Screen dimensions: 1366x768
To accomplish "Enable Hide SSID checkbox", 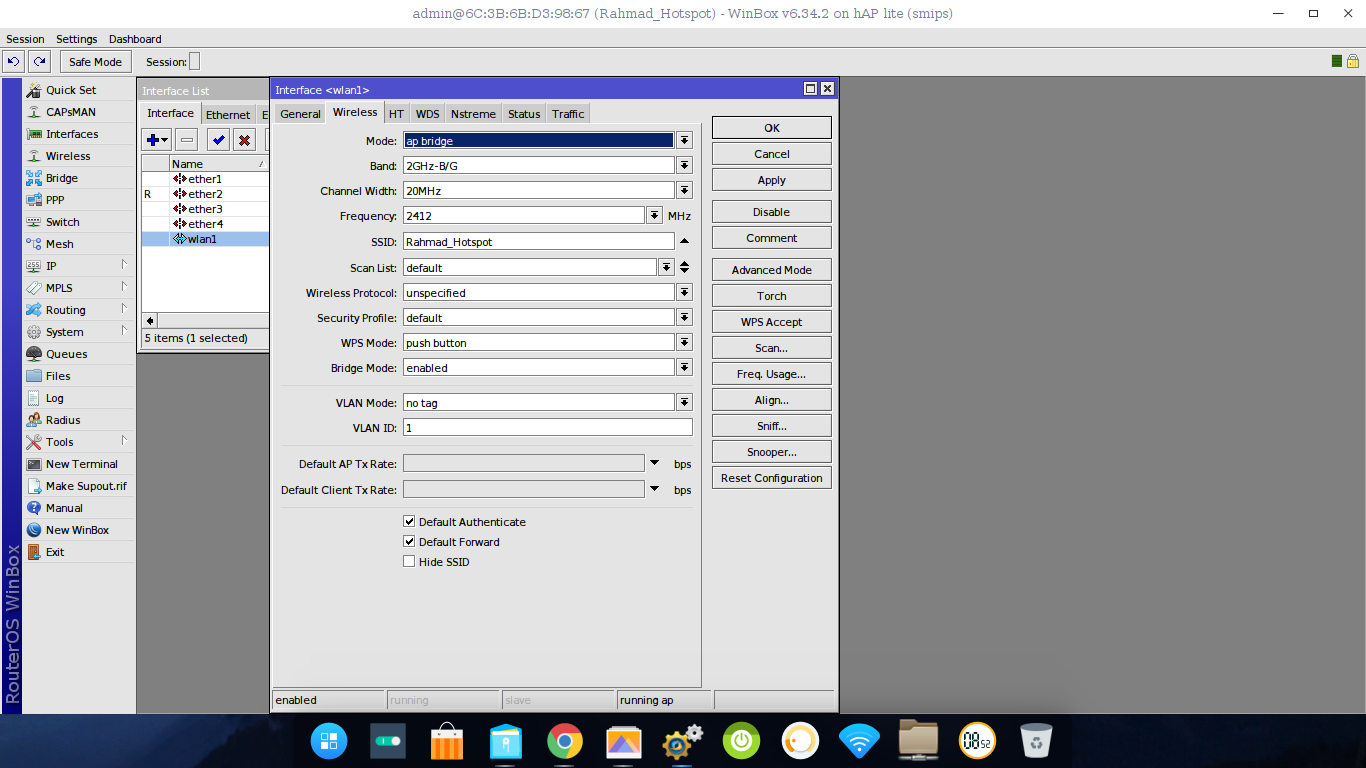I will [409, 562].
